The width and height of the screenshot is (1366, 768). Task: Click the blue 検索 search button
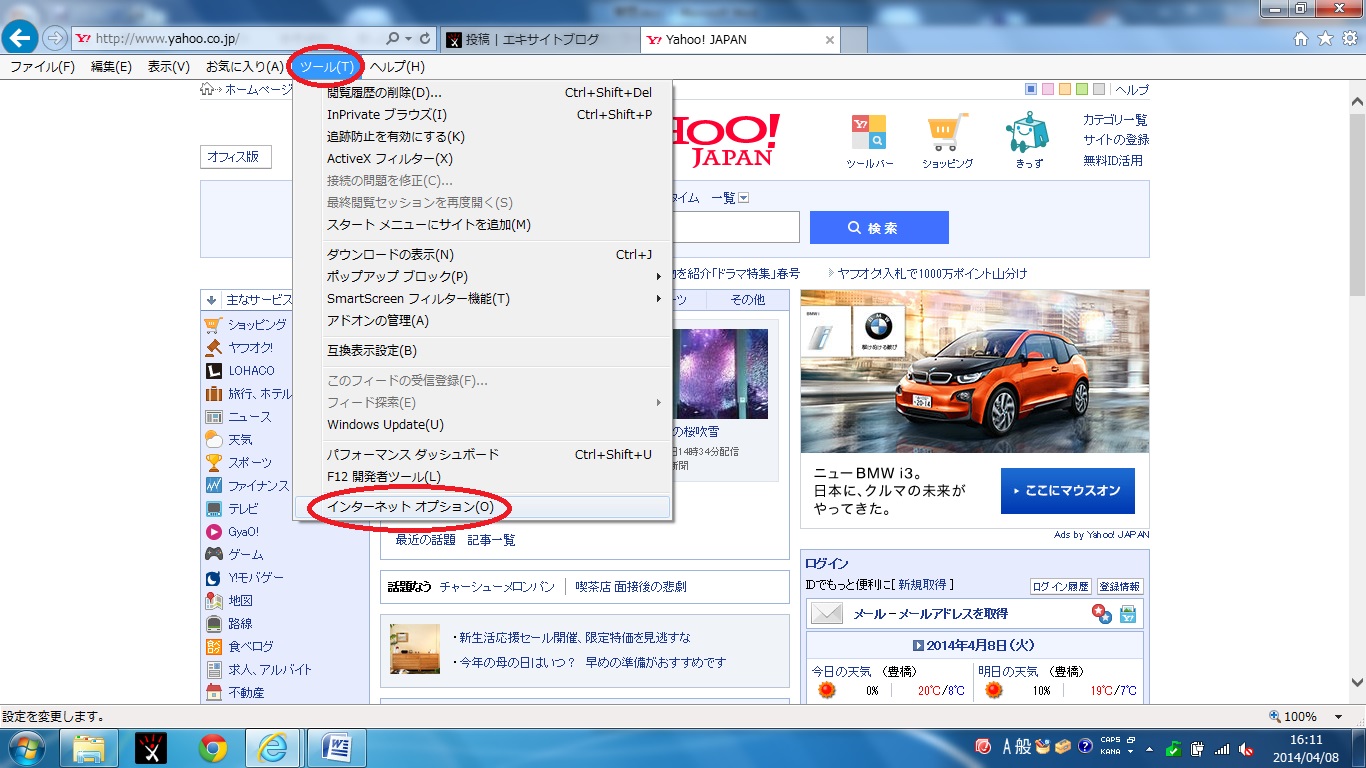(879, 228)
